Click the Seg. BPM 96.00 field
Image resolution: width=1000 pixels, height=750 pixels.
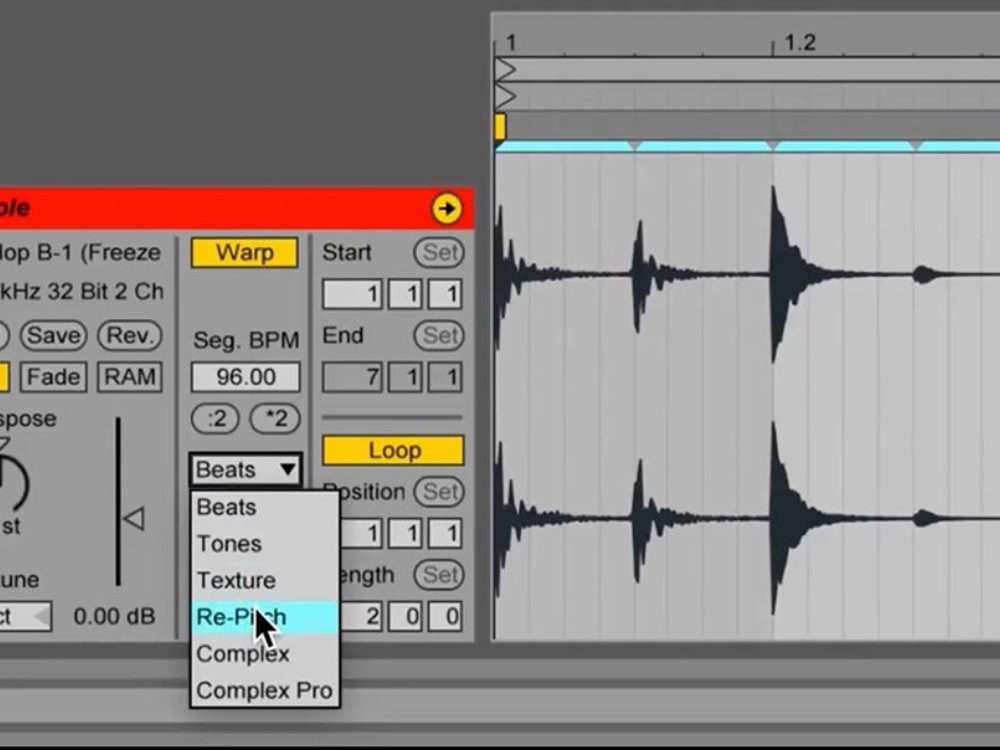pyautogui.click(x=246, y=377)
